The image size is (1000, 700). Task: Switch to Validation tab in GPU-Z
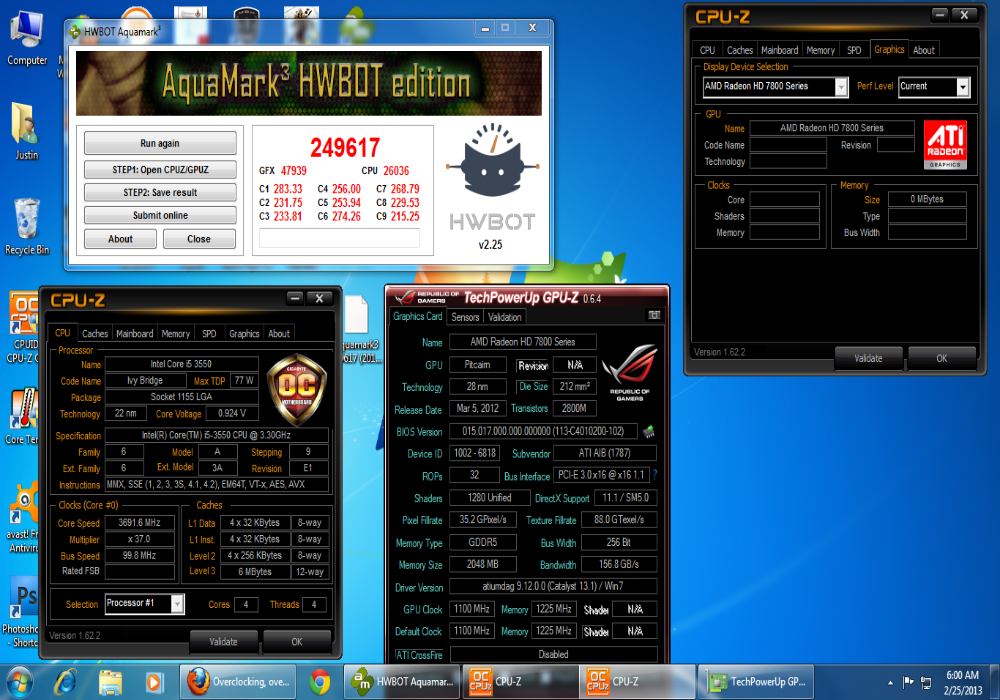click(504, 317)
